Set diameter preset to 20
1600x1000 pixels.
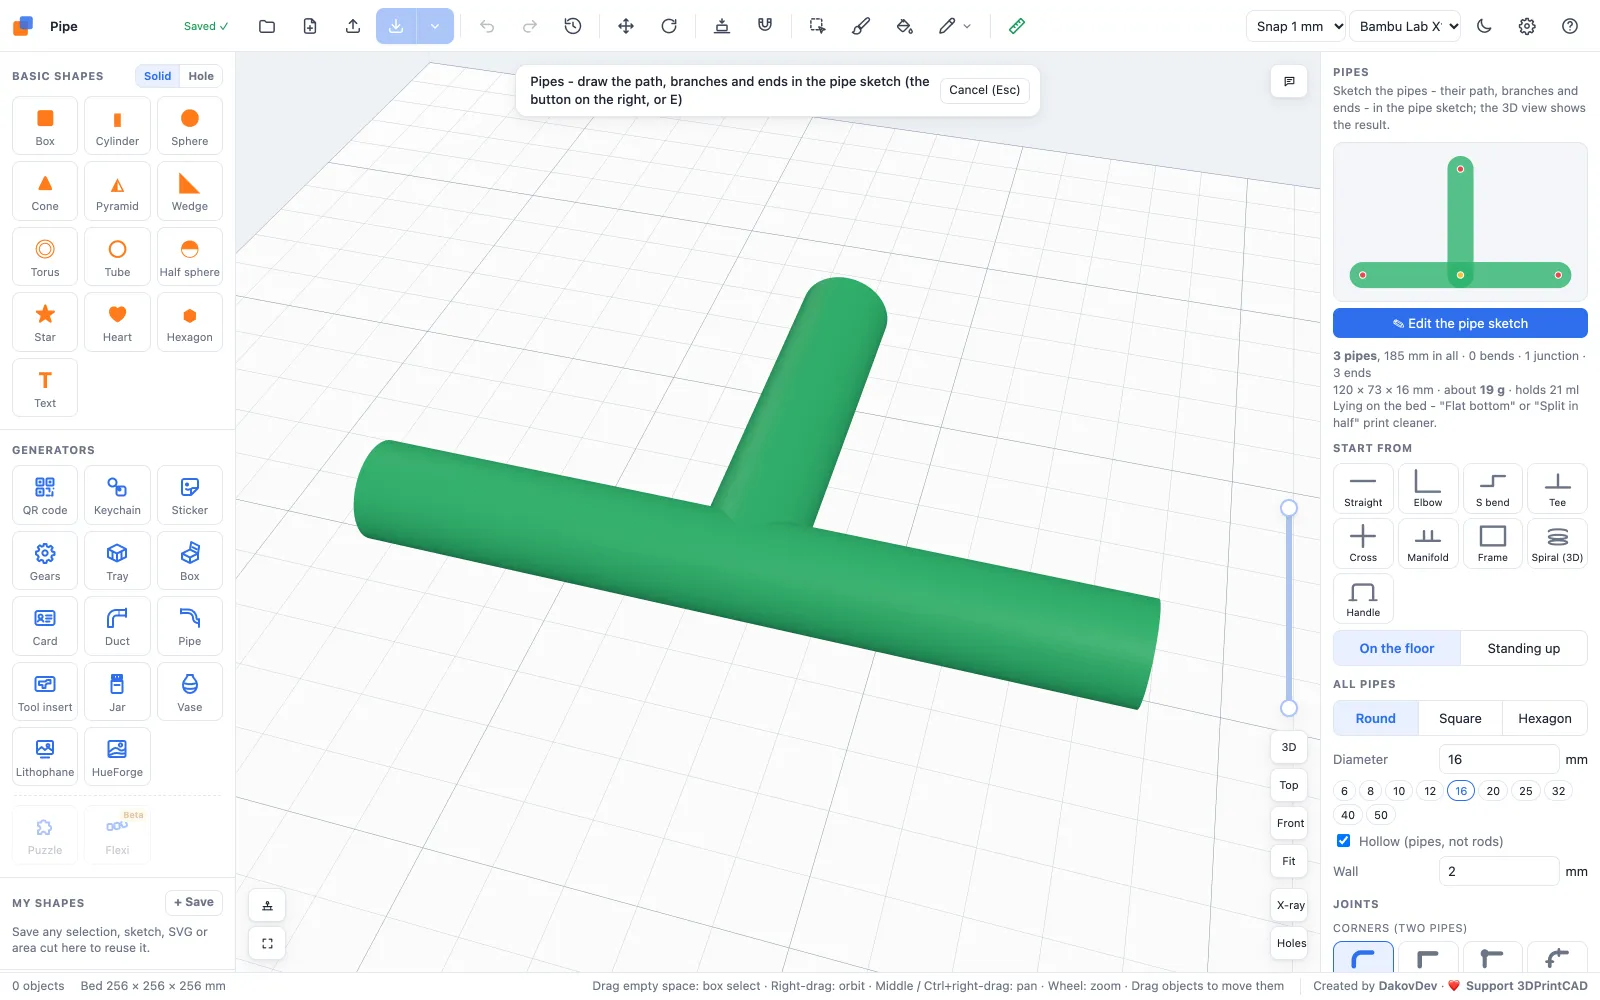[x=1492, y=791]
